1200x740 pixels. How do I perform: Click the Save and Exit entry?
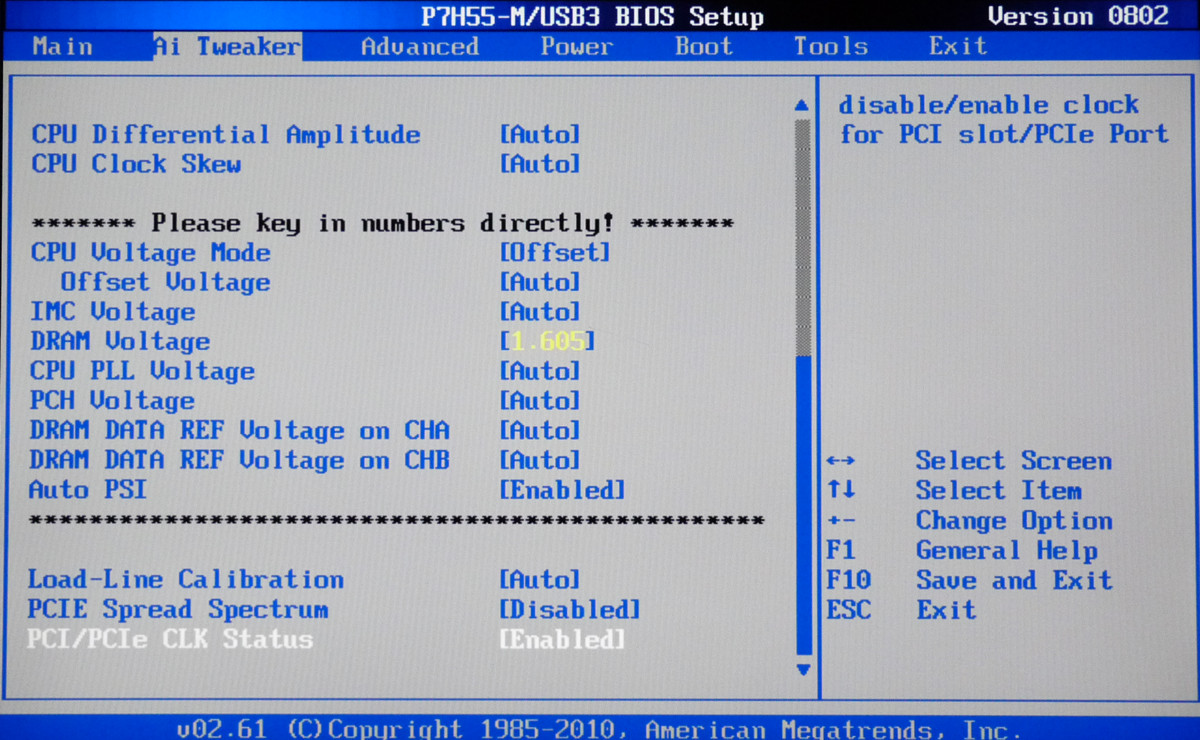point(1014,580)
